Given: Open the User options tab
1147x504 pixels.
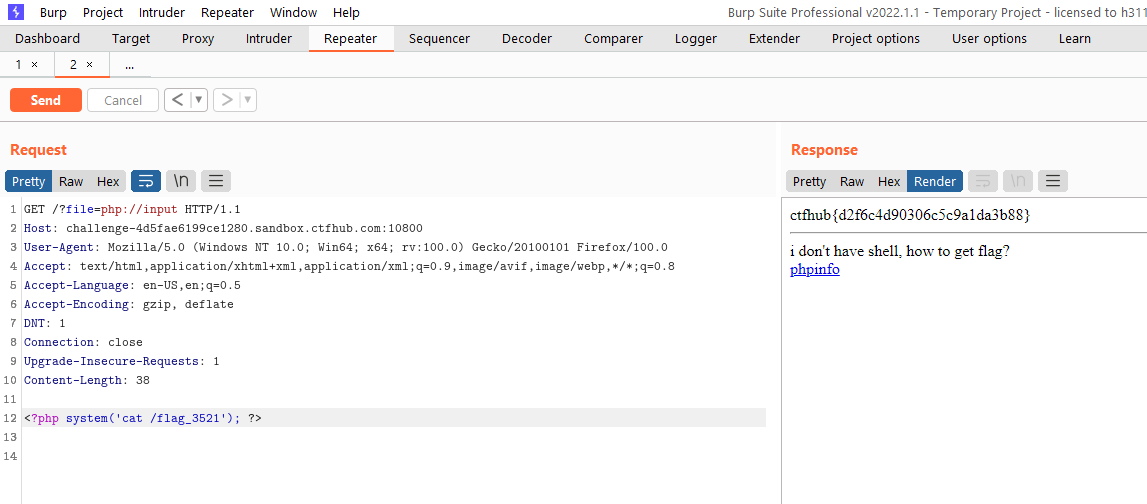Looking at the screenshot, I should click(989, 39).
